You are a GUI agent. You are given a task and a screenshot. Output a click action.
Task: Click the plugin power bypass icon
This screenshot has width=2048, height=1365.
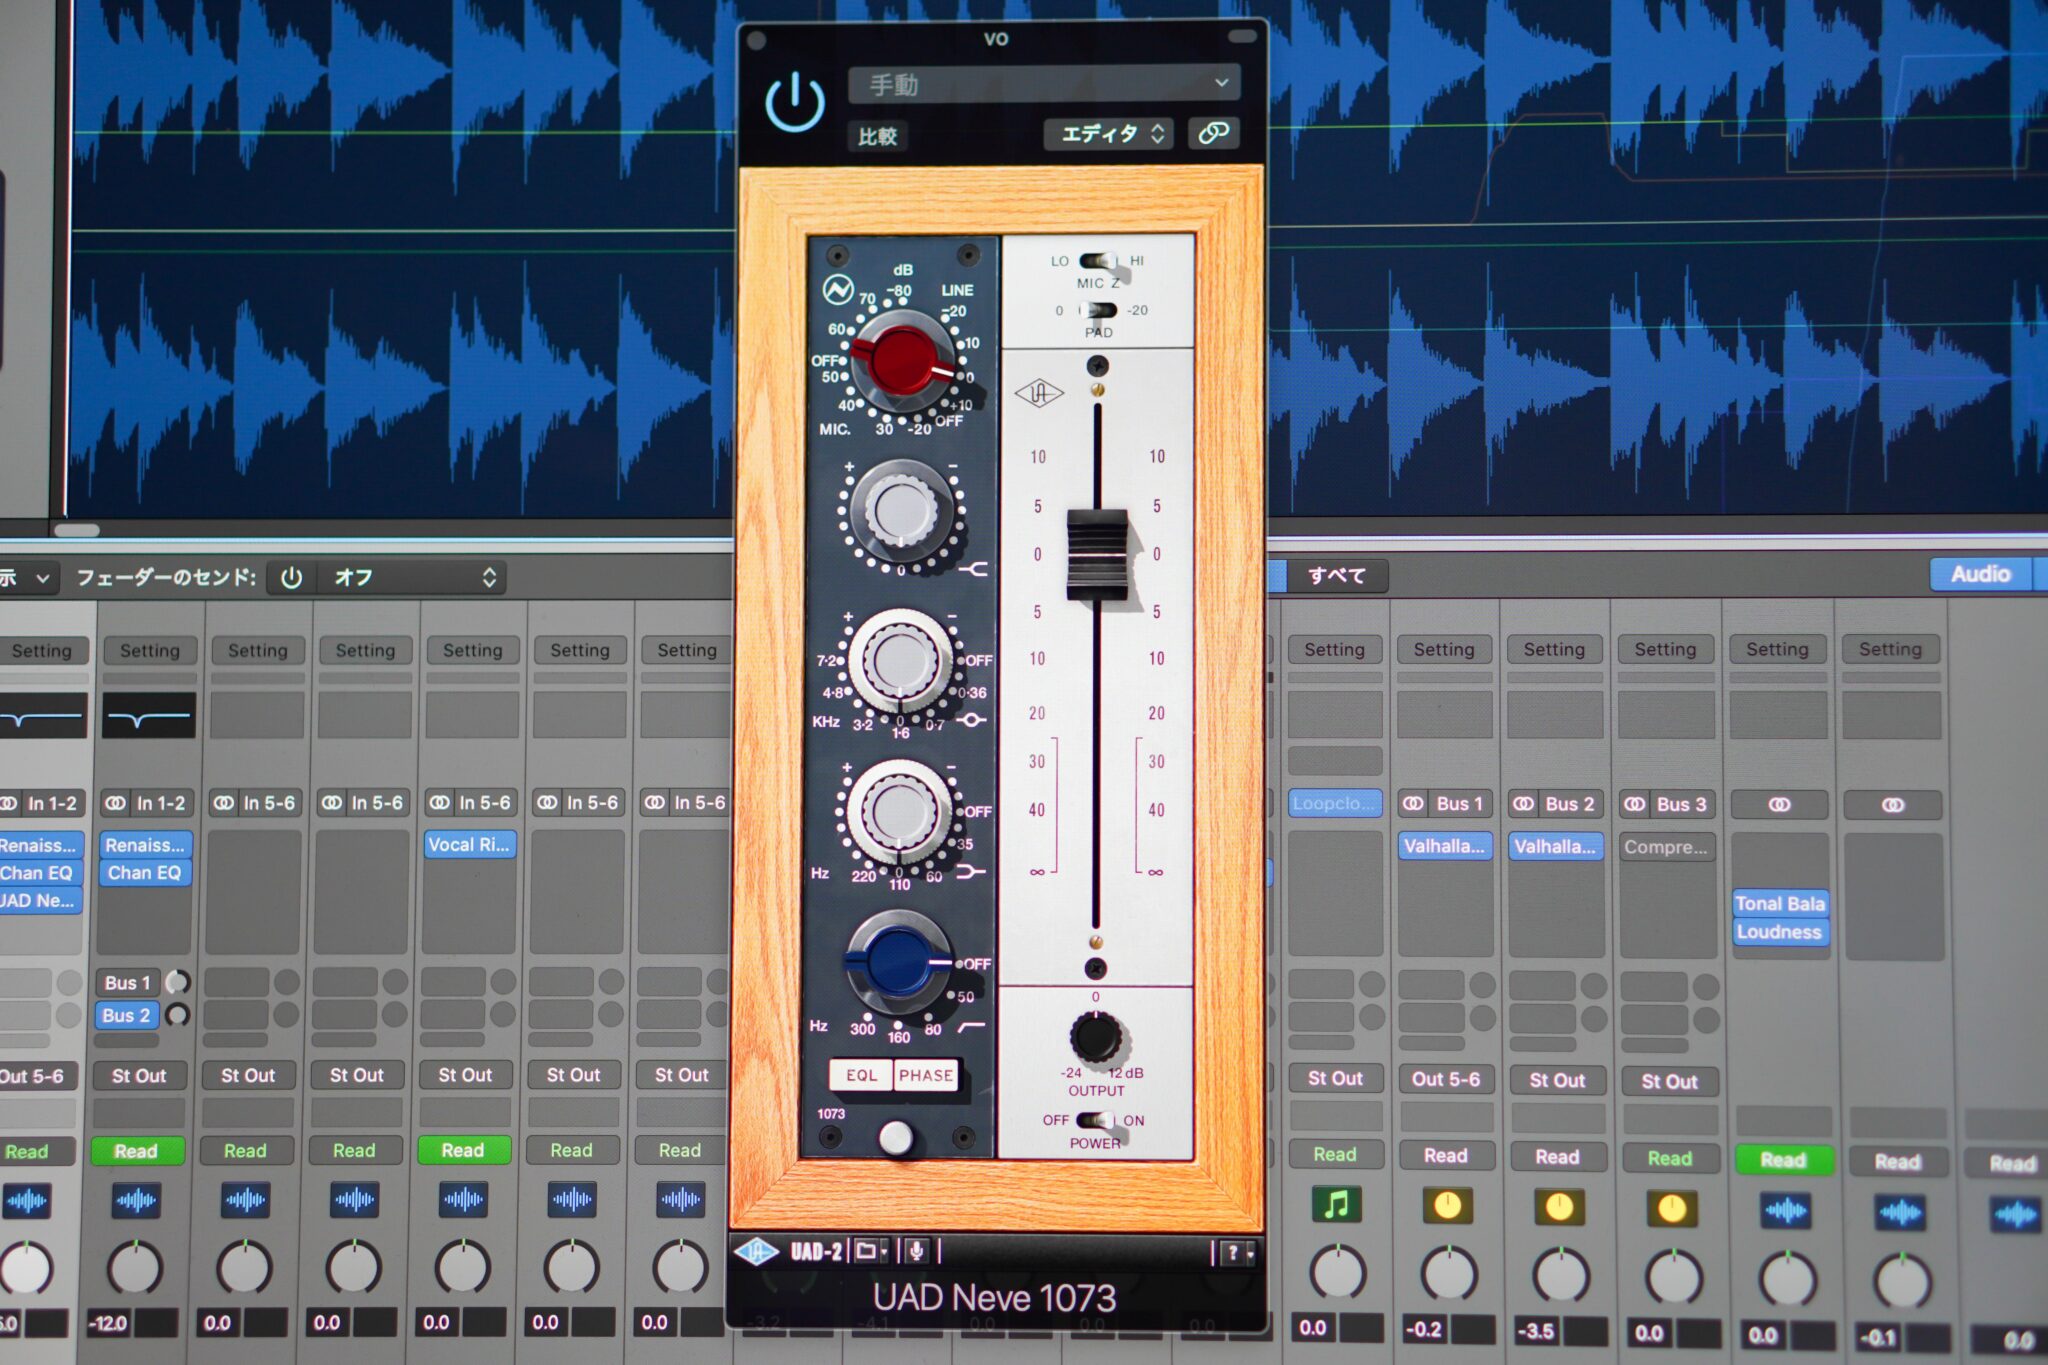795,103
